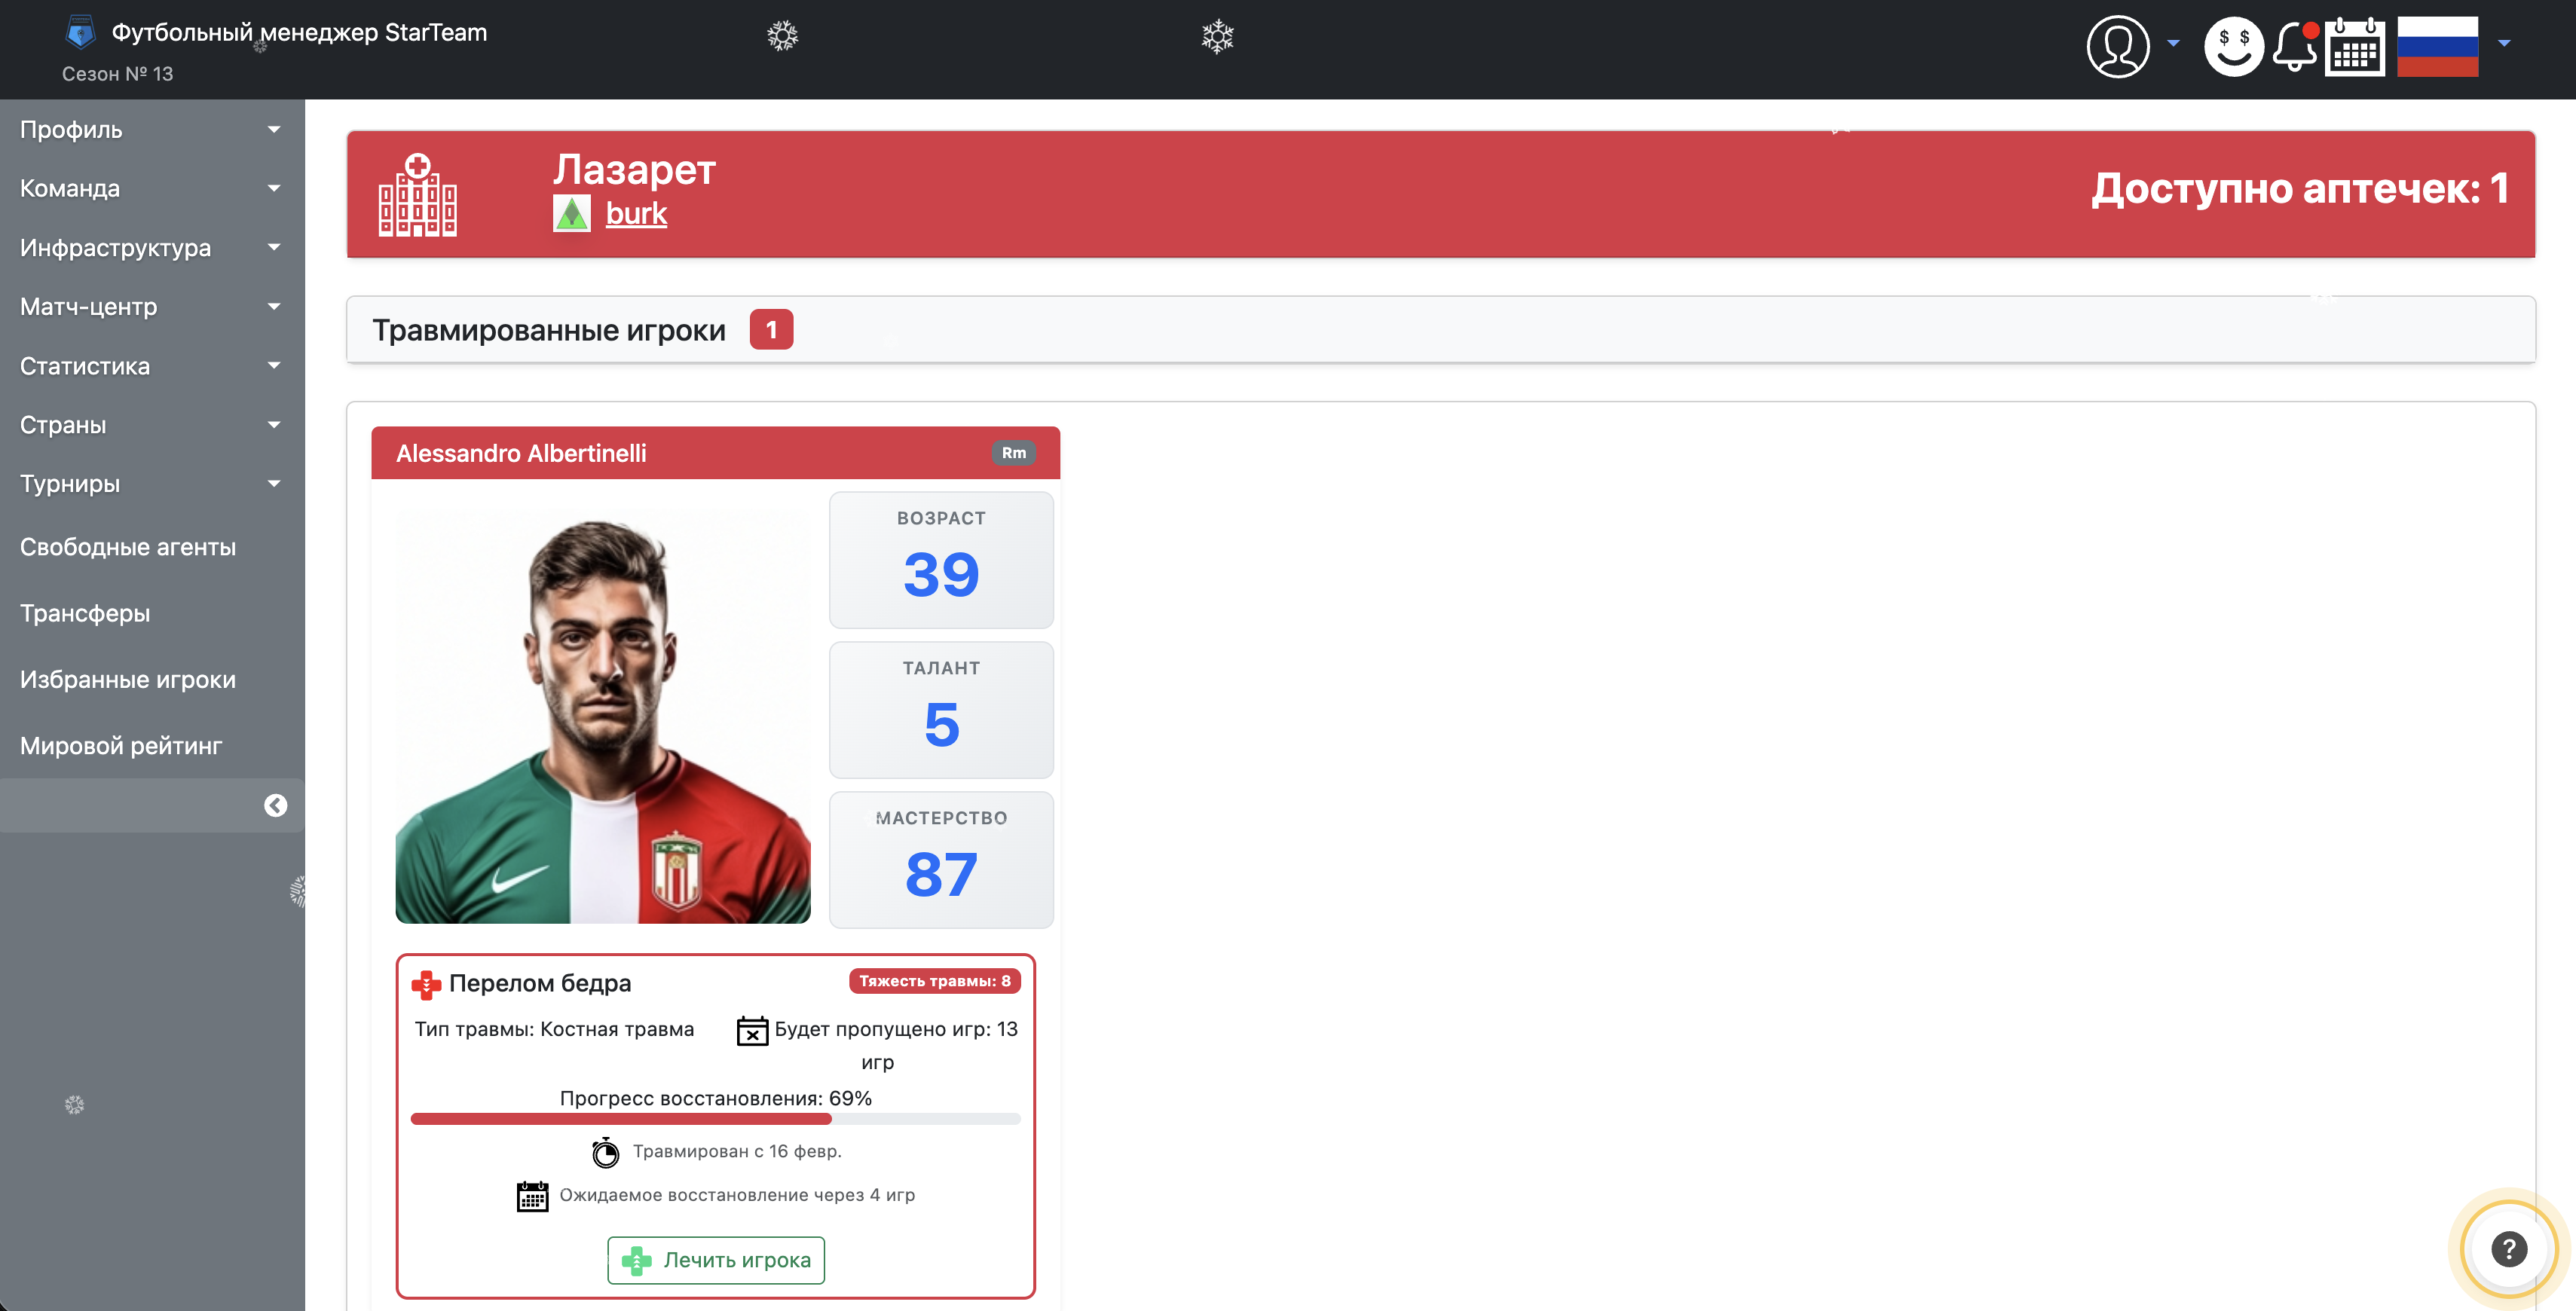
Task: Click Alessandro Albertinelli player photo
Action: [x=602, y=716]
